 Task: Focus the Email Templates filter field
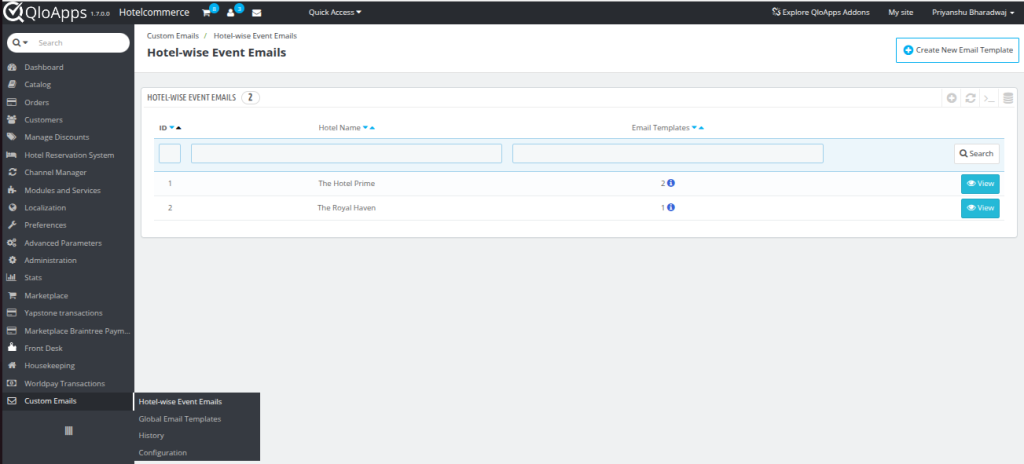pyautogui.click(x=667, y=154)
